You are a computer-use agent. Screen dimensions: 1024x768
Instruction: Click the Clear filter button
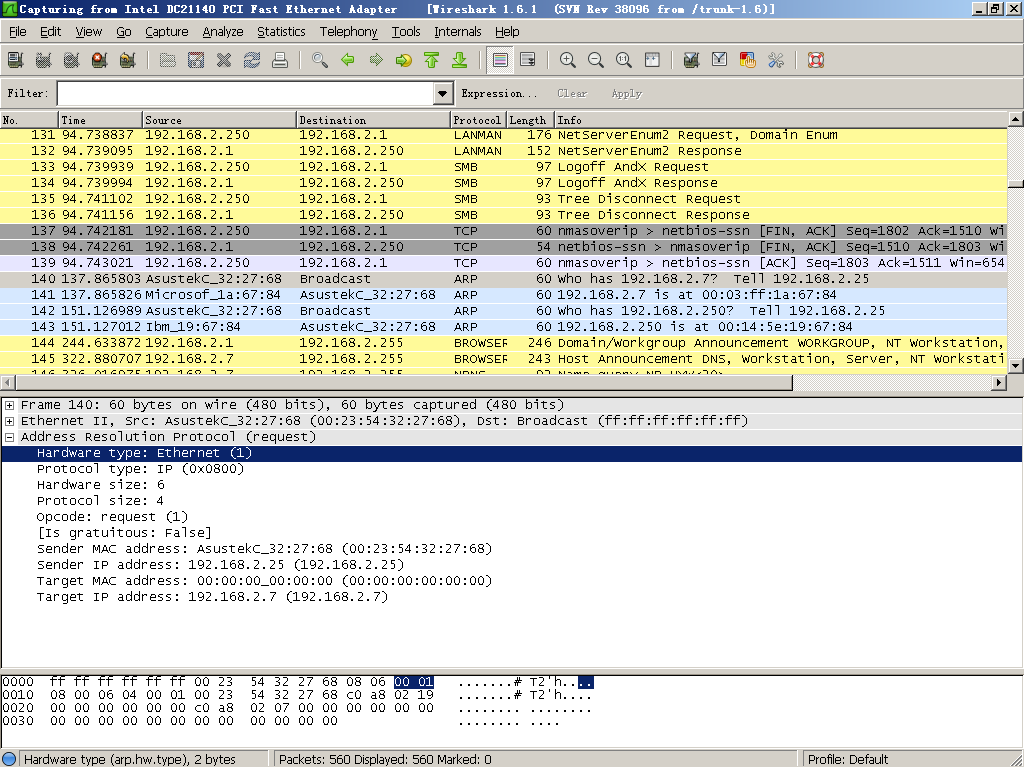tap(572, 93)
